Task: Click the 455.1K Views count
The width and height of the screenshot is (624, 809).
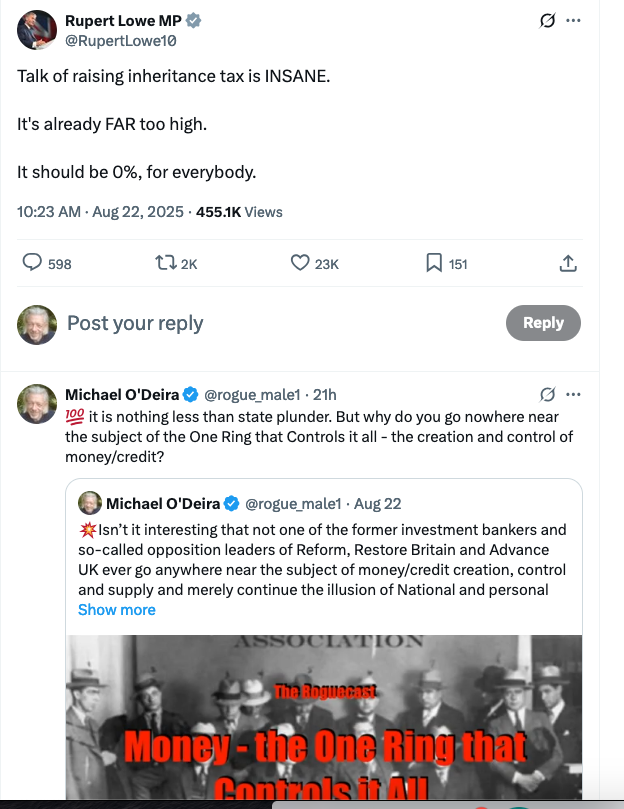Action: tap(239, 212)
